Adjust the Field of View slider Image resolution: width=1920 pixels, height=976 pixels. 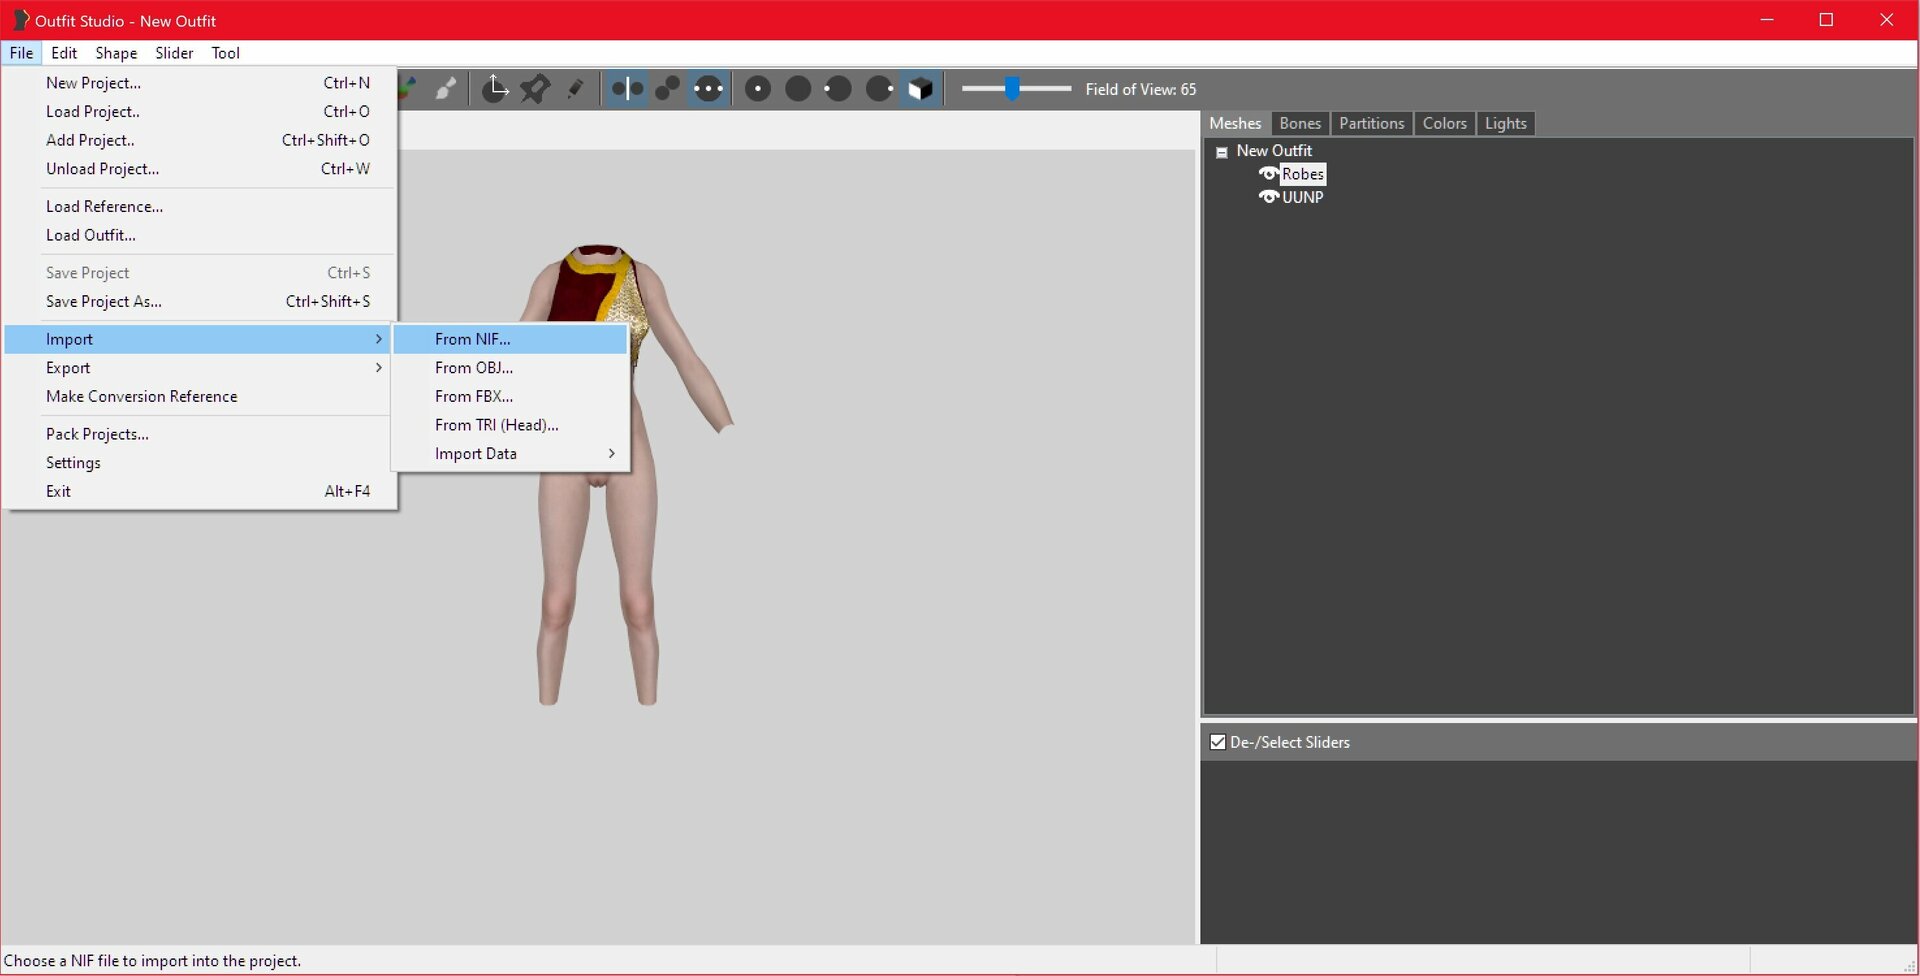point(1016,89)
